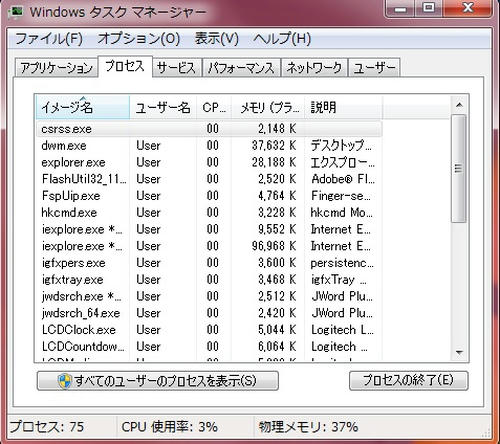Click すべてのユーザーのプロセスを表示 button
The height and width of the screenshot is (444, 500).
click(x=158, y=381)
